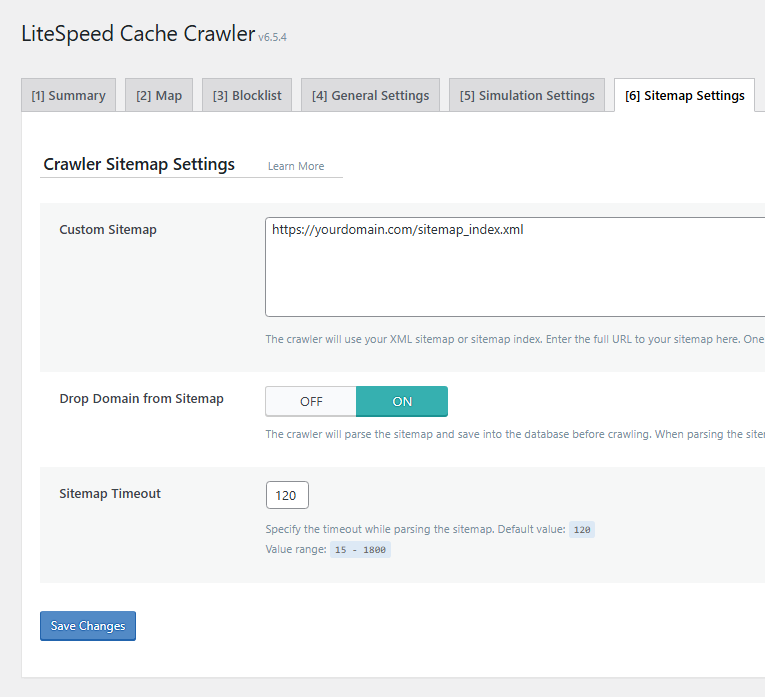765x697 pixels.
Task: Click the Drop Domain from Sitemap label
Action: point(141,398)
